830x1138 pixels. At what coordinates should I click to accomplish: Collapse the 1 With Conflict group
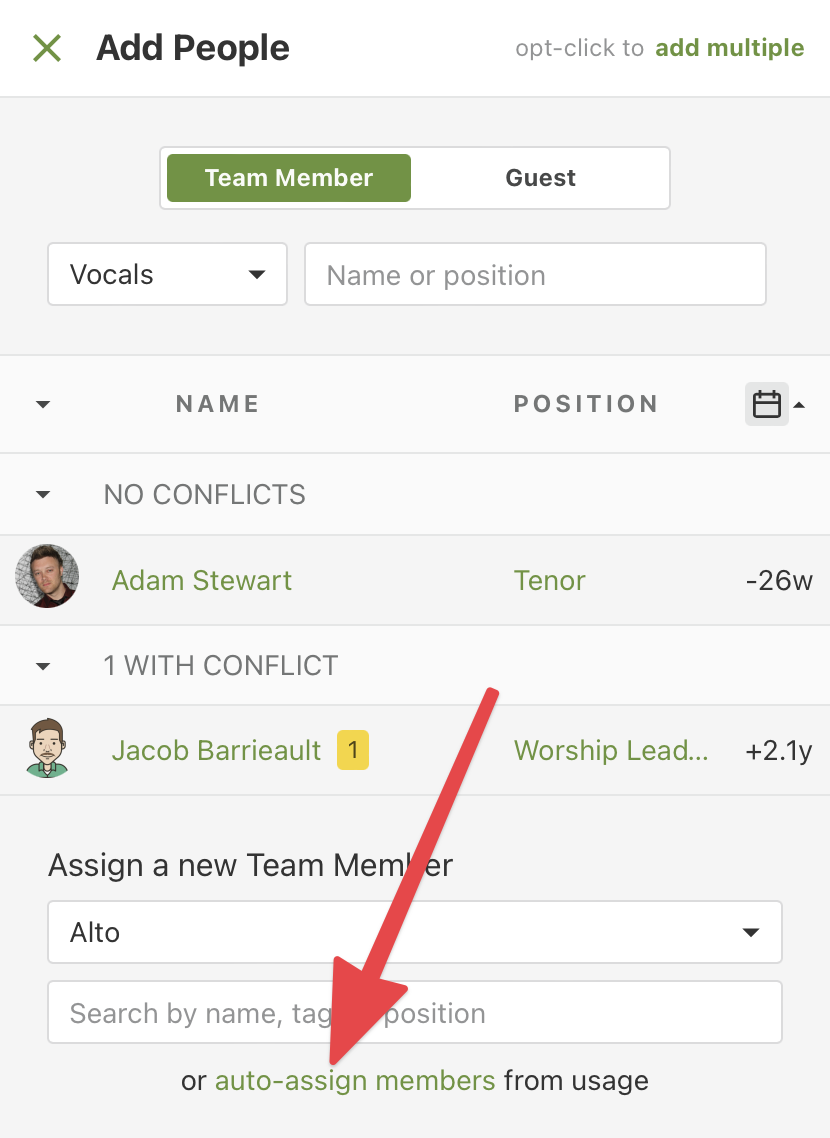point(43,665)
